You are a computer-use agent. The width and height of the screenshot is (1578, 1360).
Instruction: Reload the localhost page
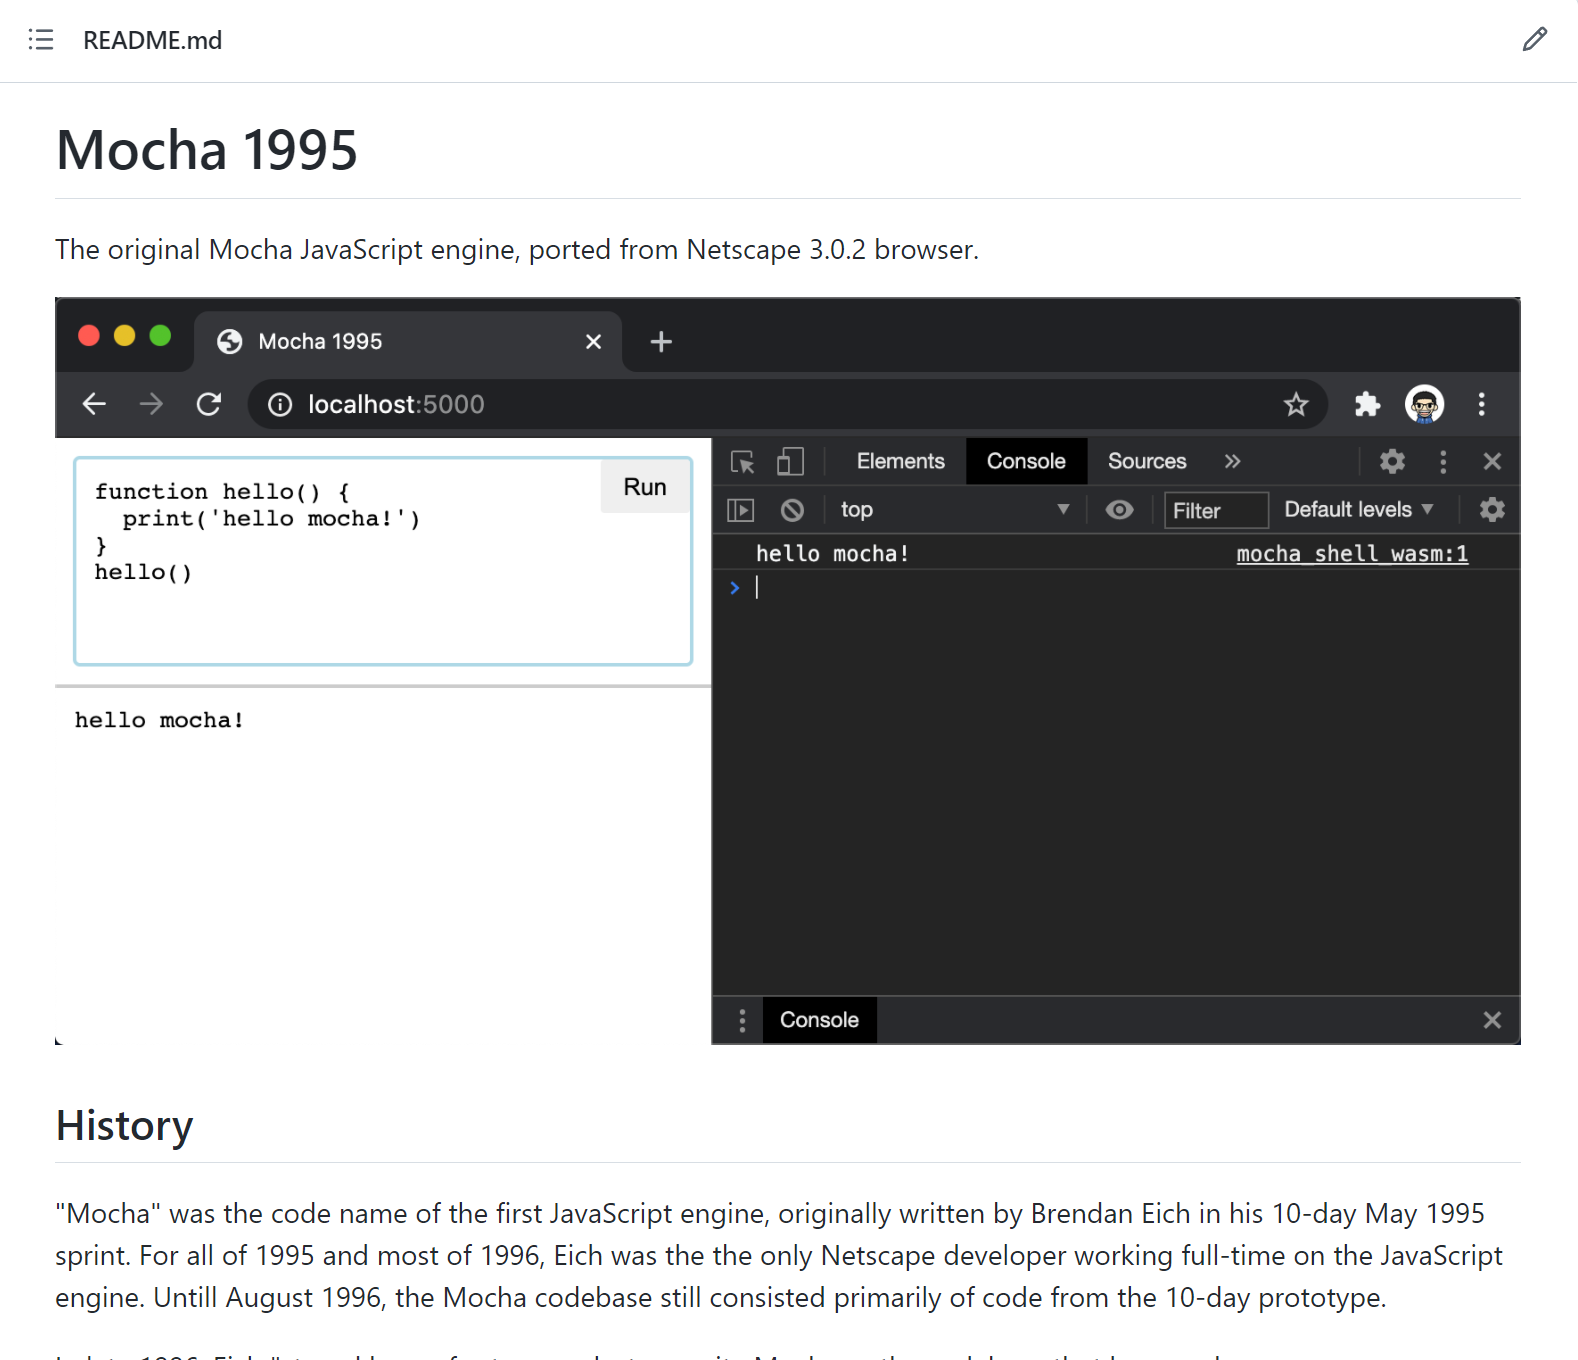click(208, 404)
